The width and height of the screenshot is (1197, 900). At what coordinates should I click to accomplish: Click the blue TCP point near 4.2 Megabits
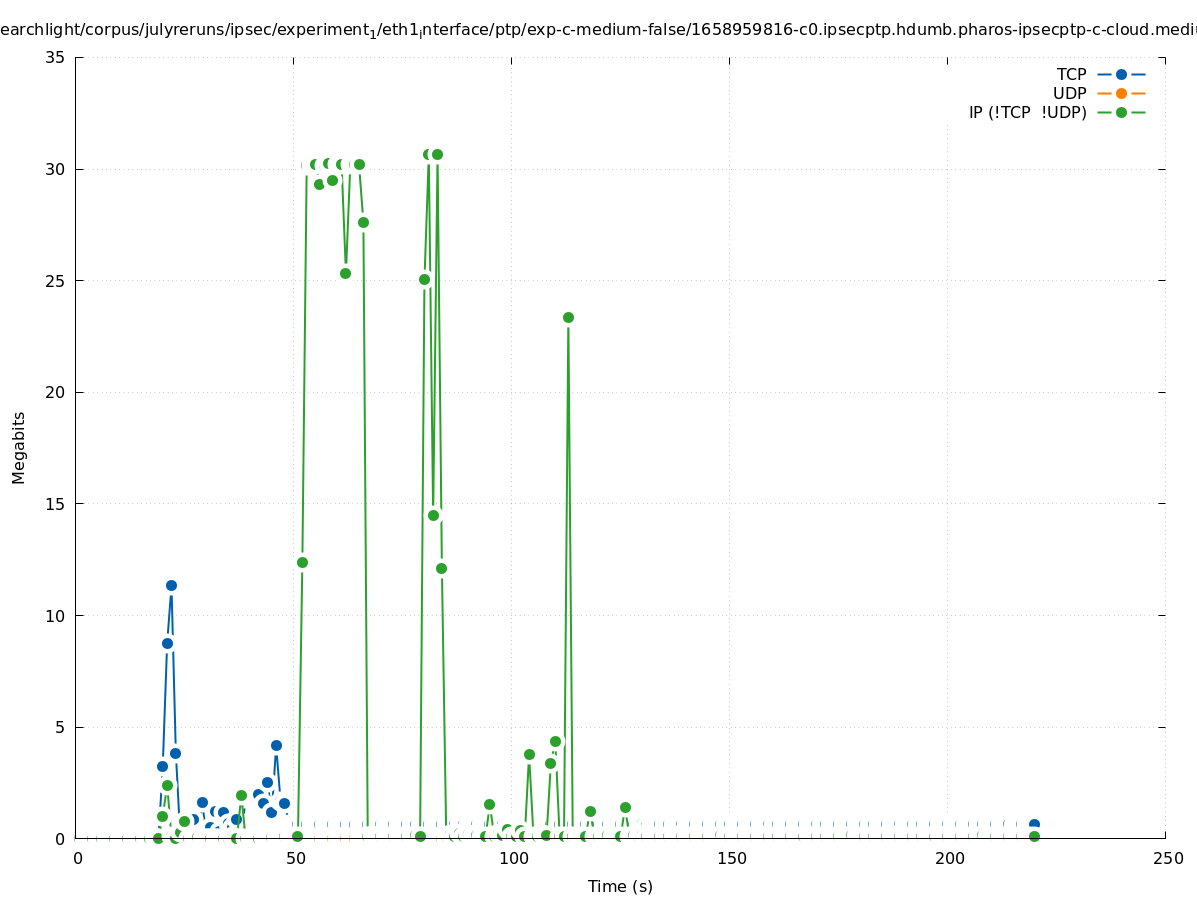[276, 745]
